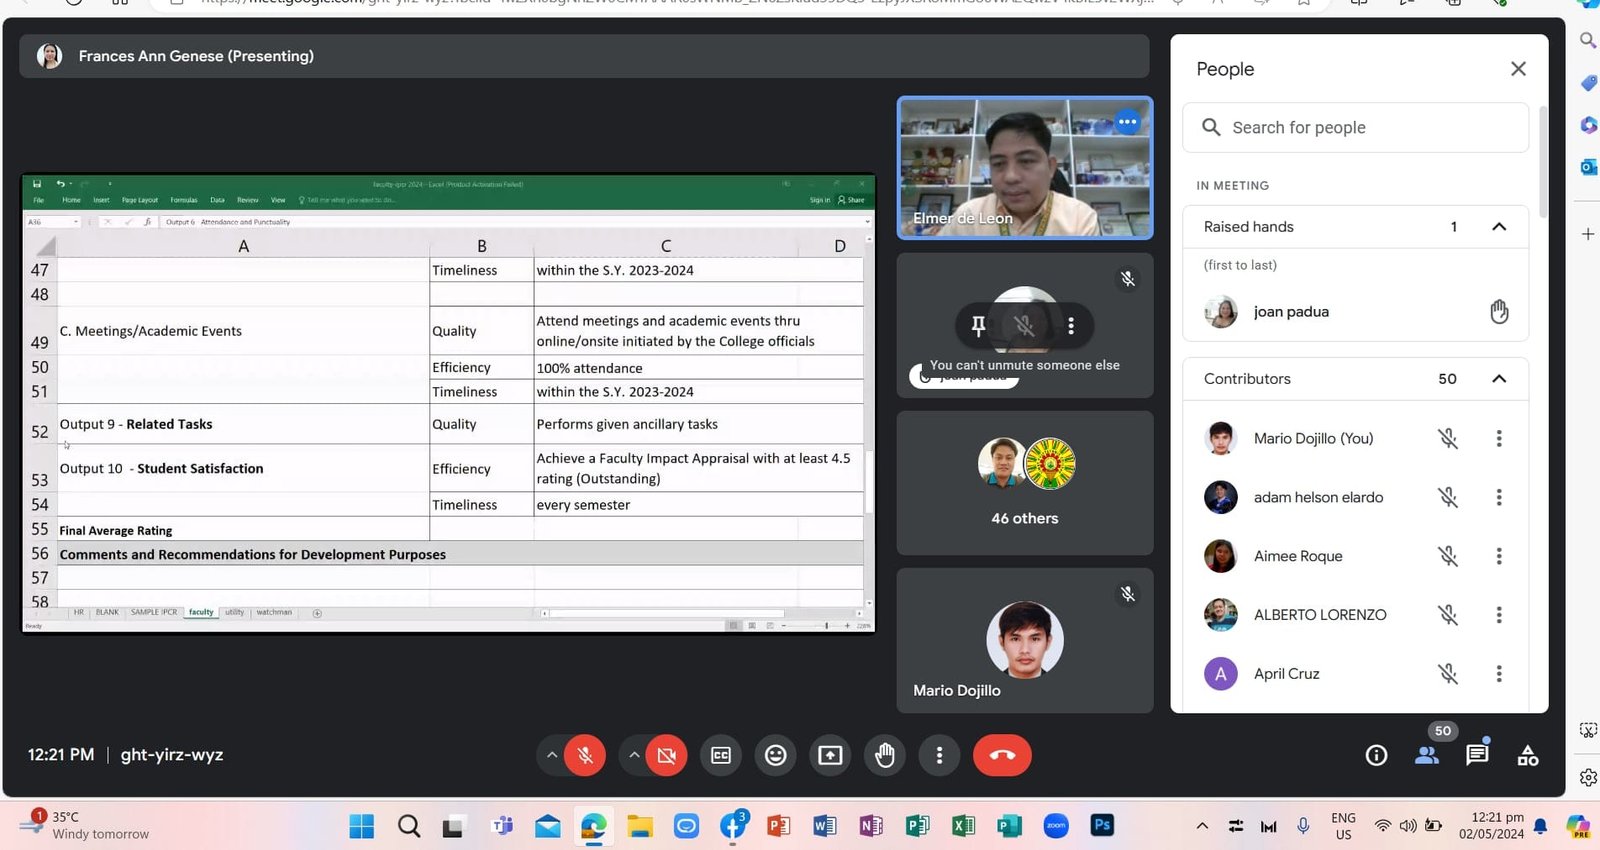Open the emoji reactions button
This screenshot has height=850, width=1600.
coord(776,755)
